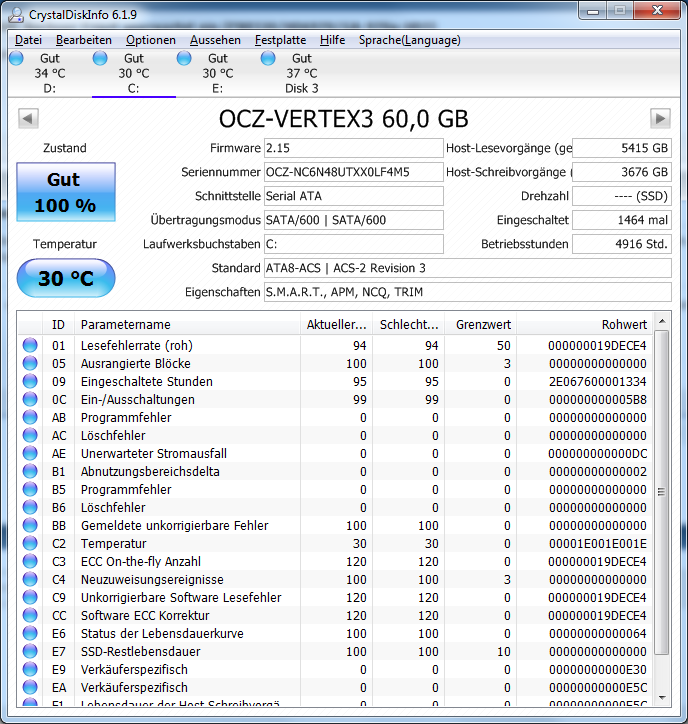Image resolution: width=688 pixels, height=724 pixels.
Task: Click status icon of Unerwarteter Stromausfall row
Action: point(30,453)
